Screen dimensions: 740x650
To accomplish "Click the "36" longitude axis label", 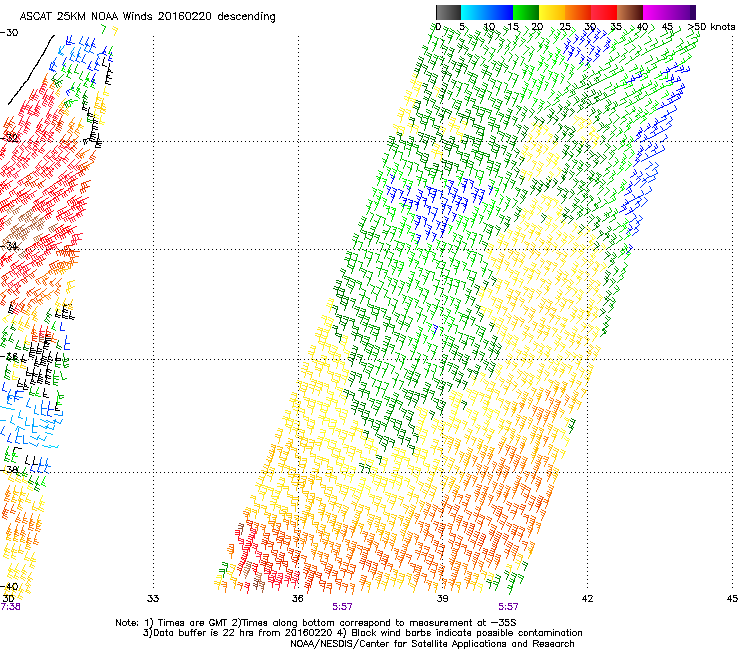I will pyautogui.click(x=297, y=599).
